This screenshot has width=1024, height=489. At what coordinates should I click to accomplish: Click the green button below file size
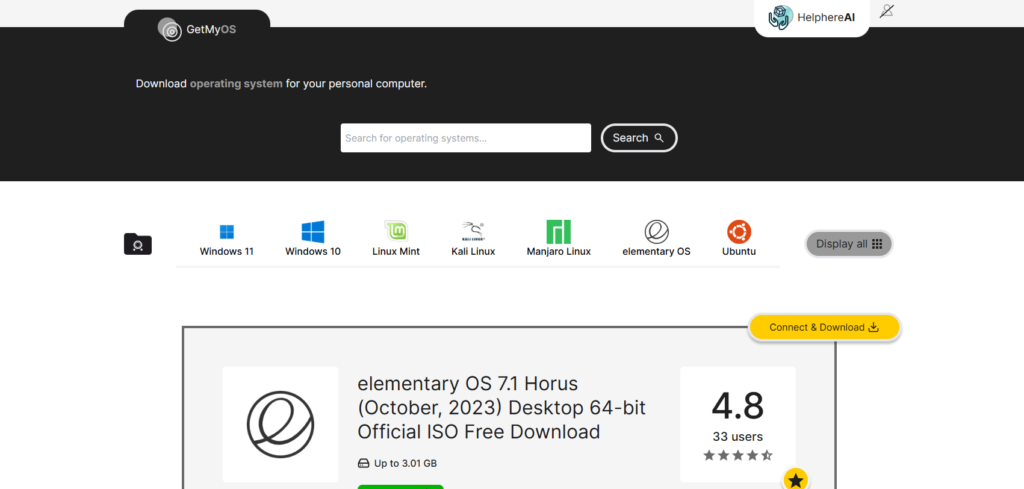tap(400, 487)
